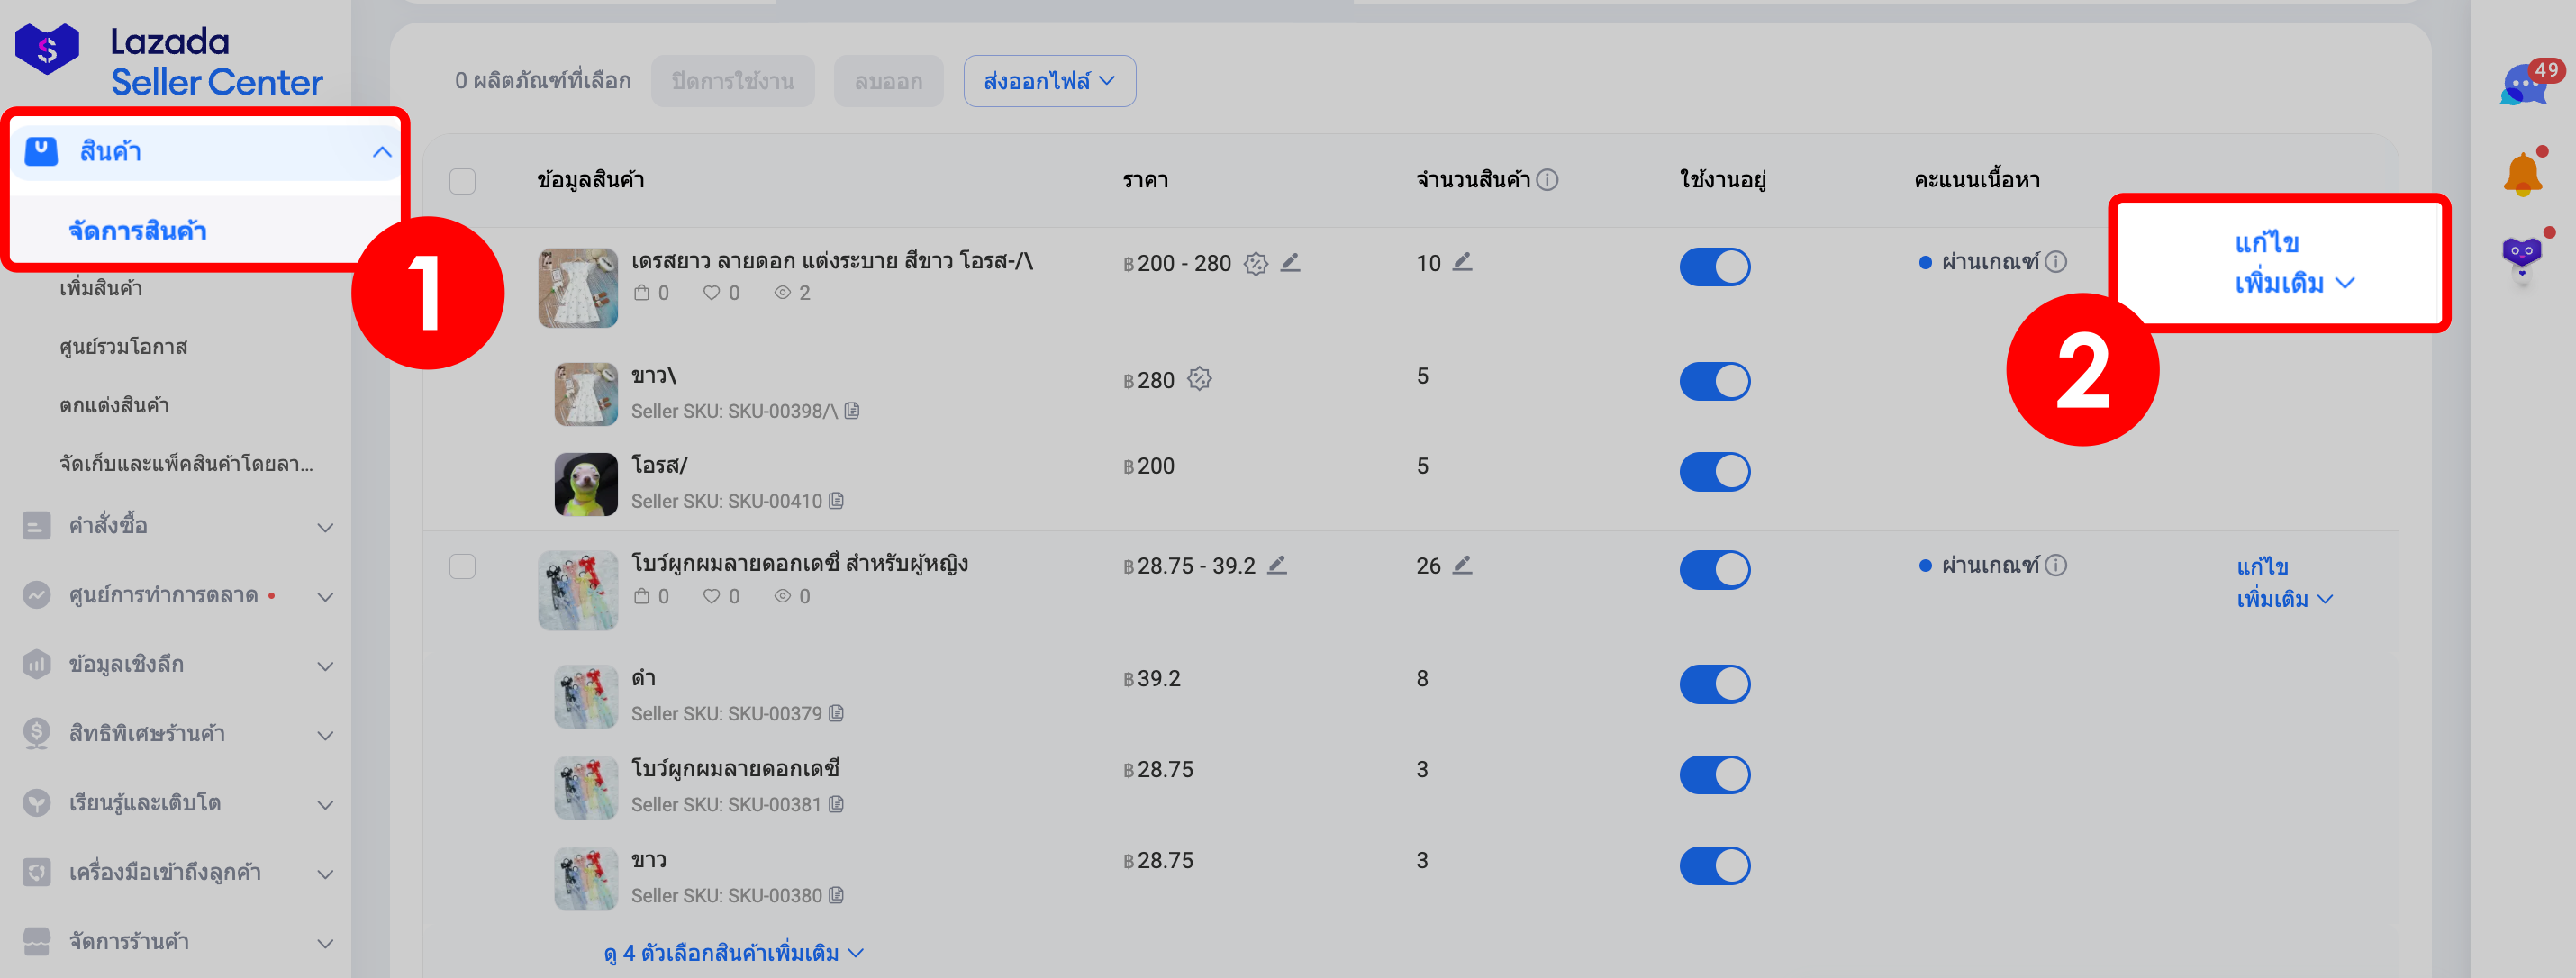Open the ส่งออกไฟล์ export dropdown

(1049, 81)
